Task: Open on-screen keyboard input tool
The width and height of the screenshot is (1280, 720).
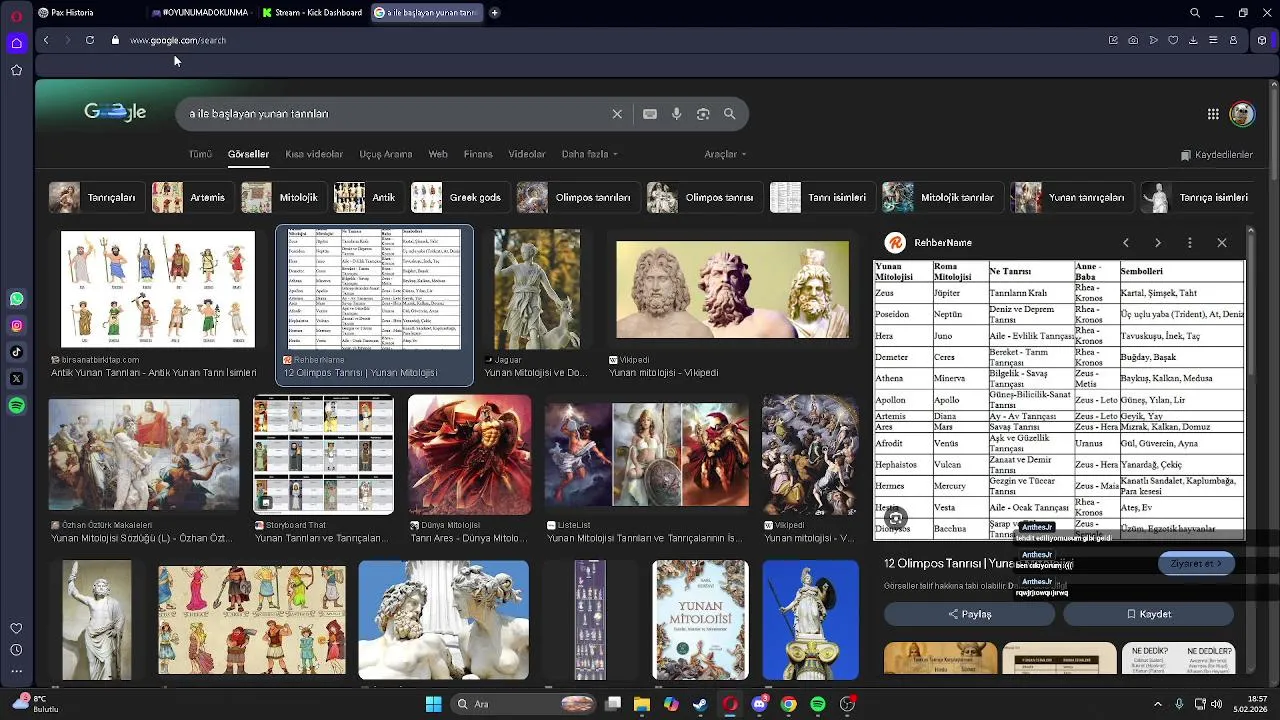Action: pos(650,114)
